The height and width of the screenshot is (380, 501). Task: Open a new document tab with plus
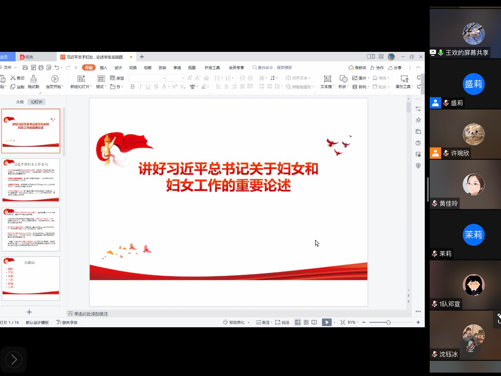pos(142,57)
